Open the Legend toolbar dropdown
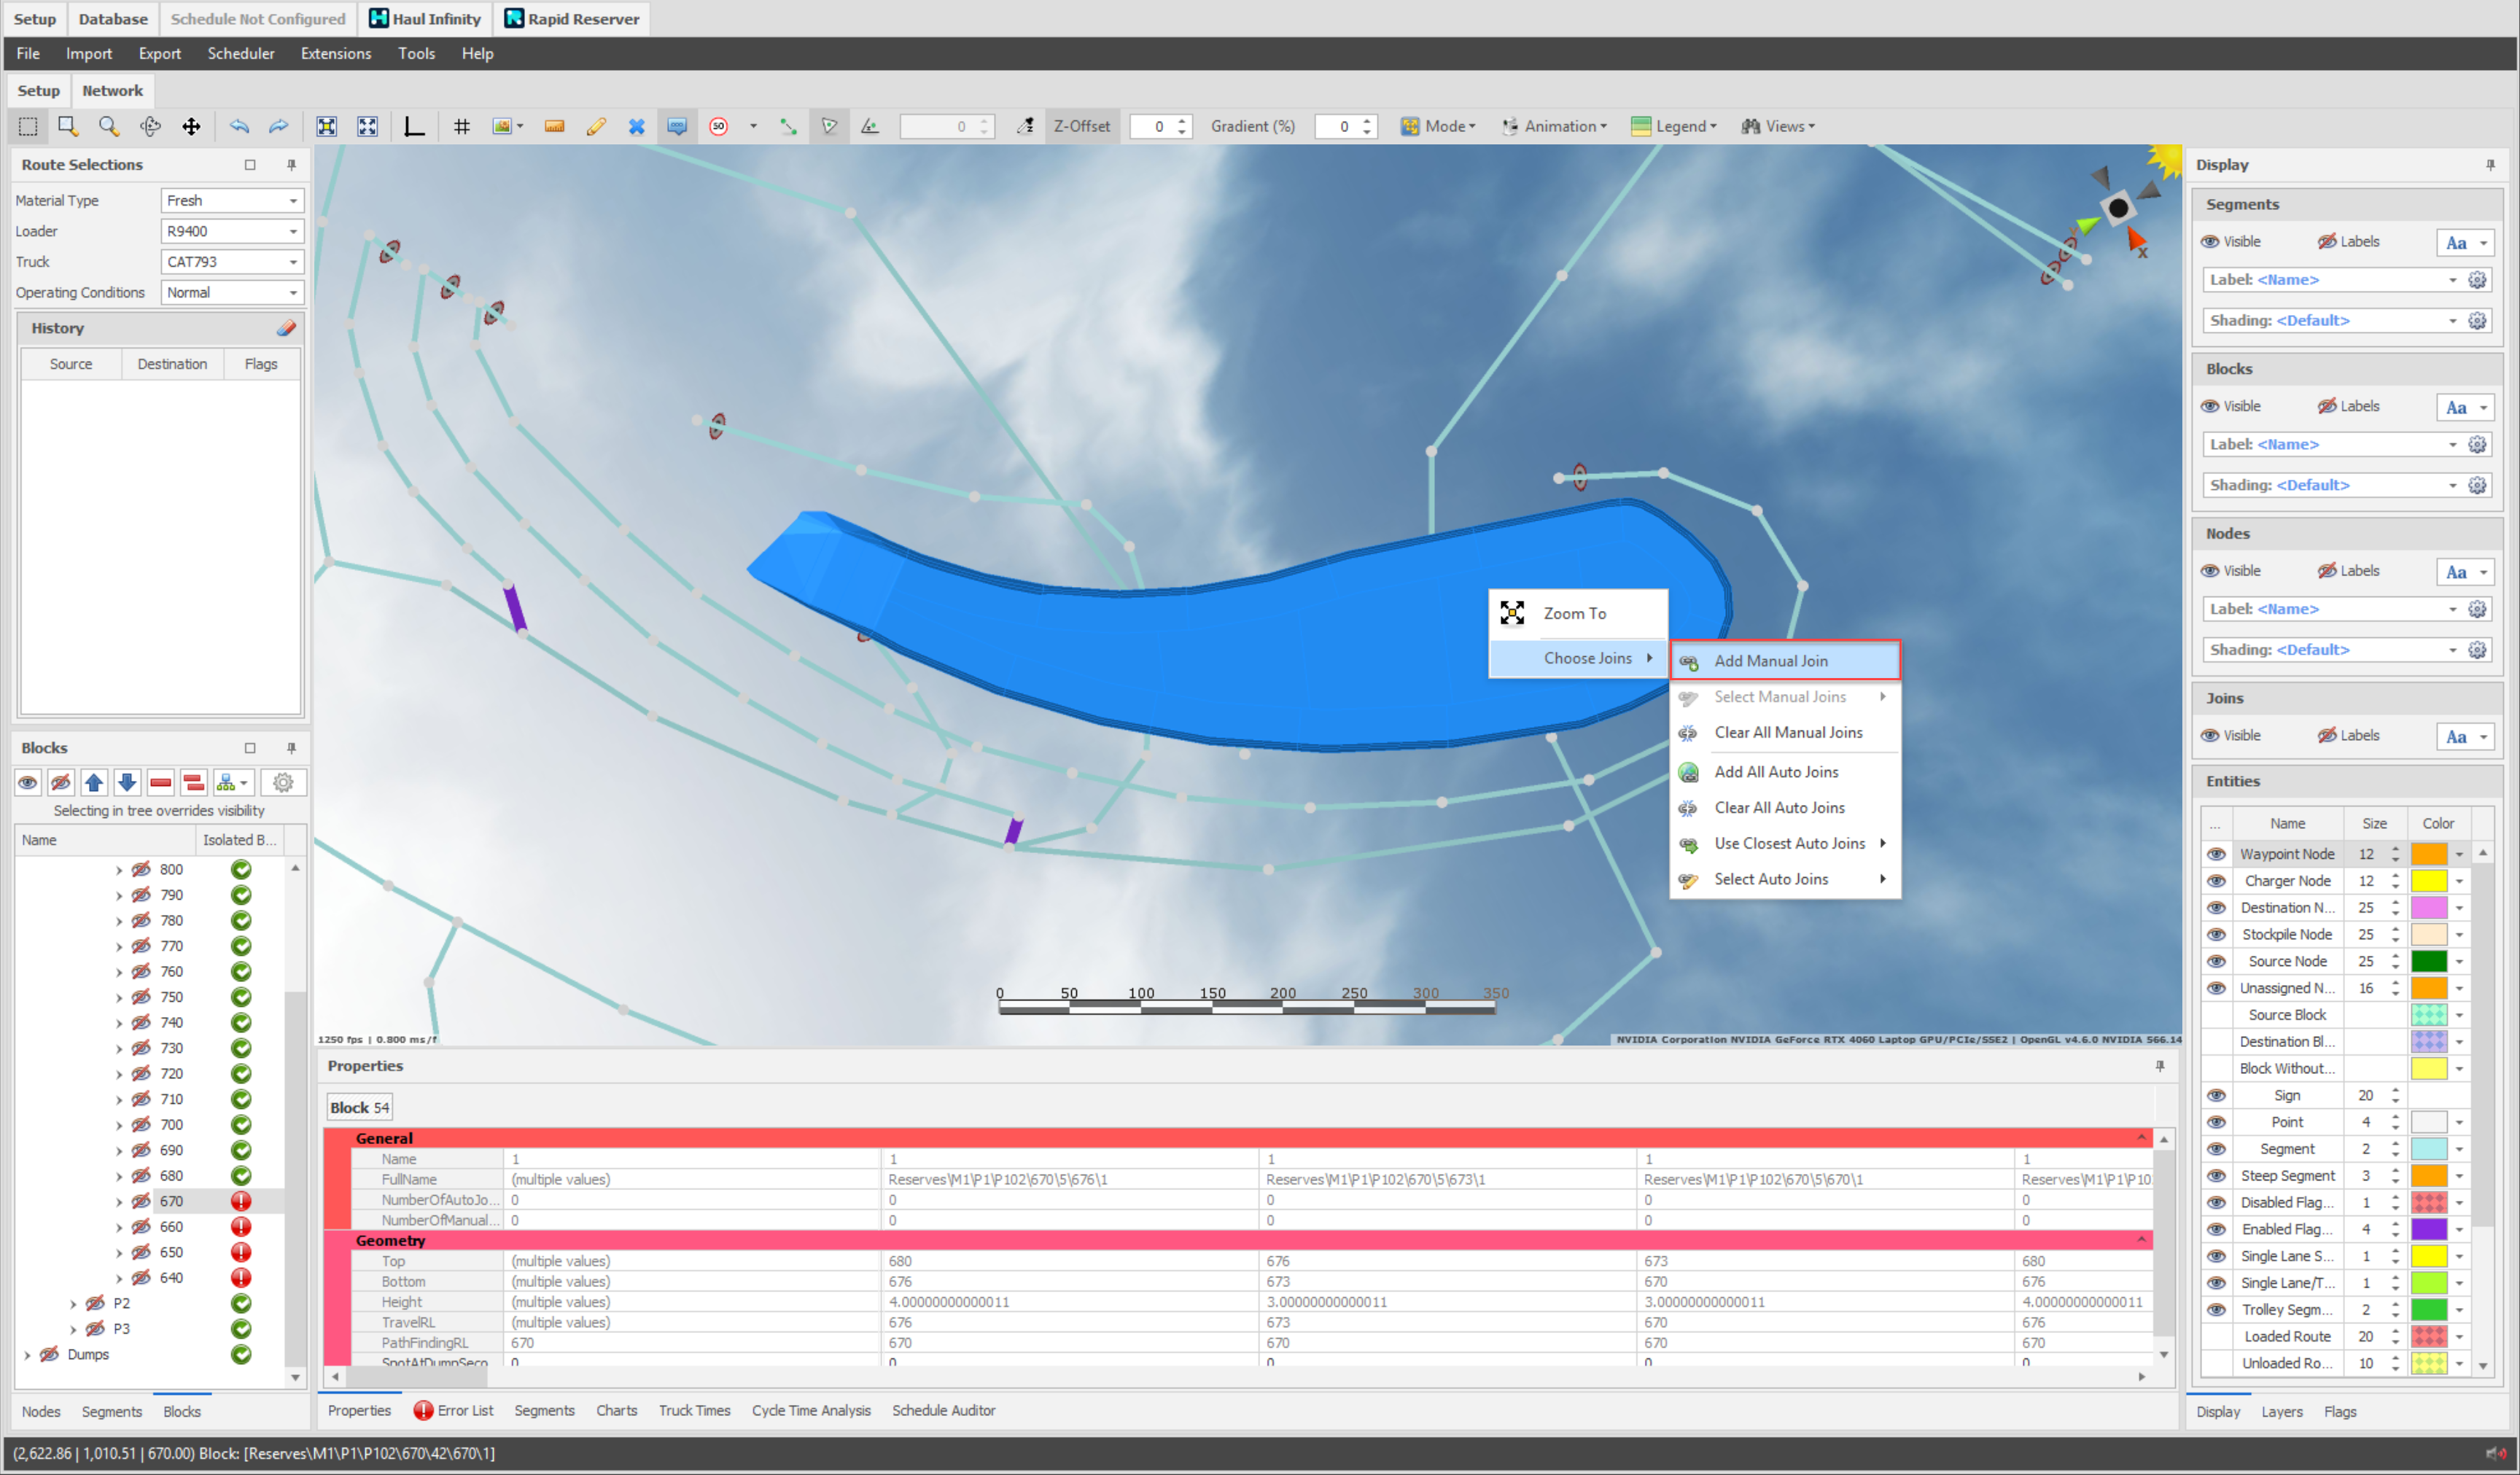Viewport: 2520px width, 1475px height. pos(1673,126)
